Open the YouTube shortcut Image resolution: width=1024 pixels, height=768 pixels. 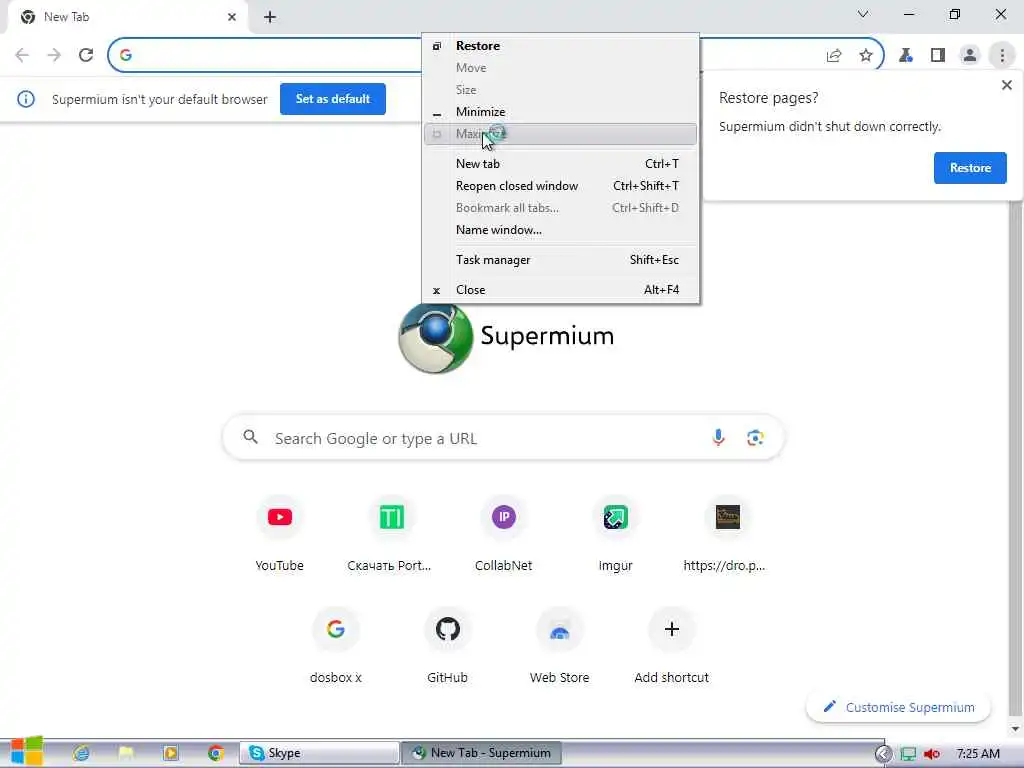pos(280,536)
